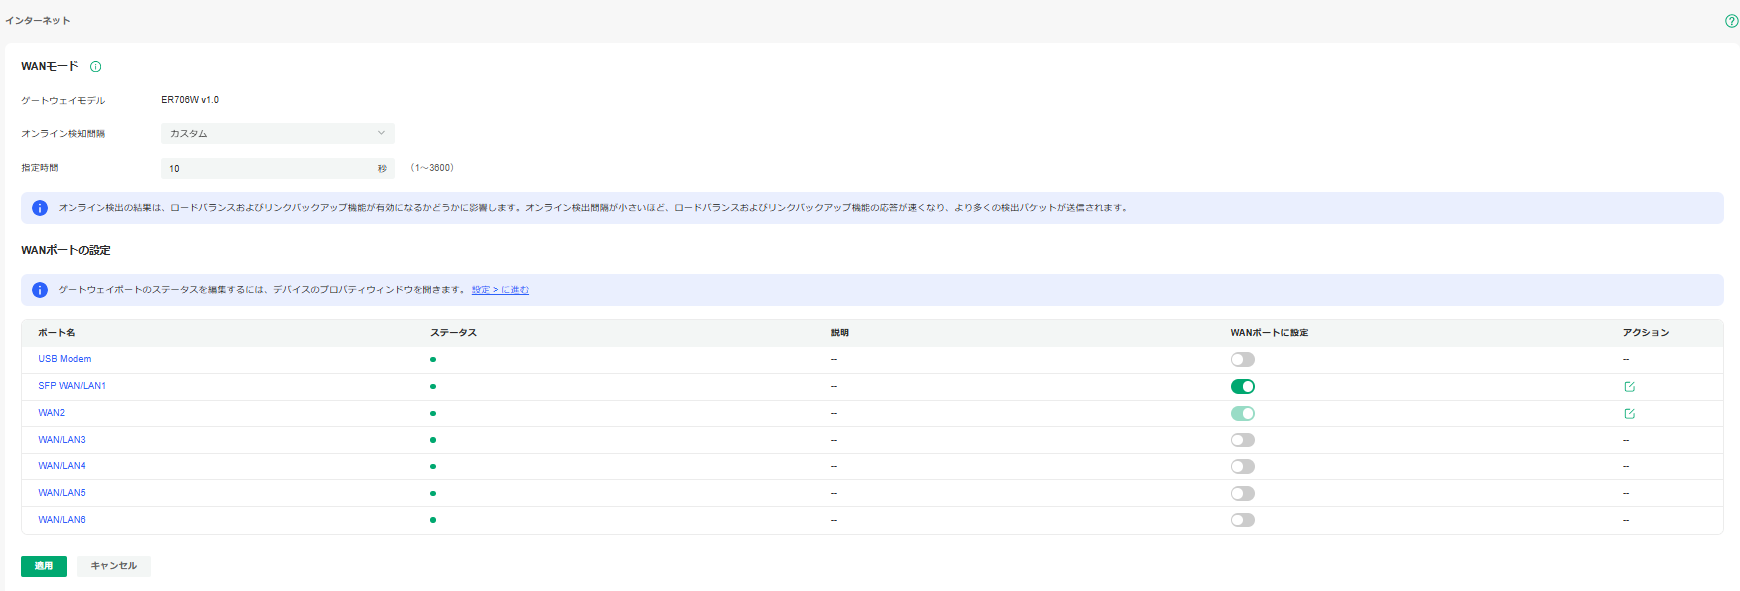Screen dimensions: 1740x591
Task: Click the green status dot for WAN/LAN6
Action: click(x=433, y=520)
